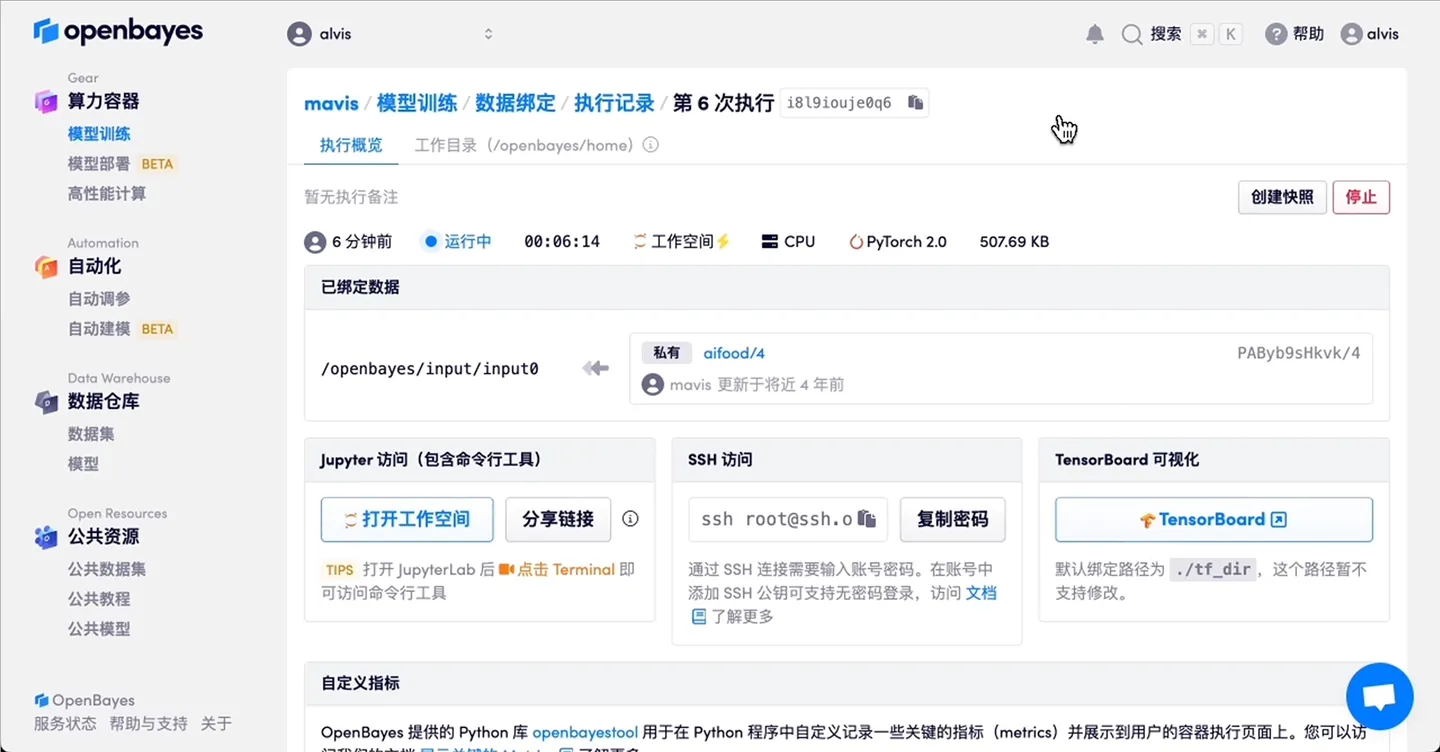Click the notification bell icon

pyautogui.click(x=1094, y=33)
